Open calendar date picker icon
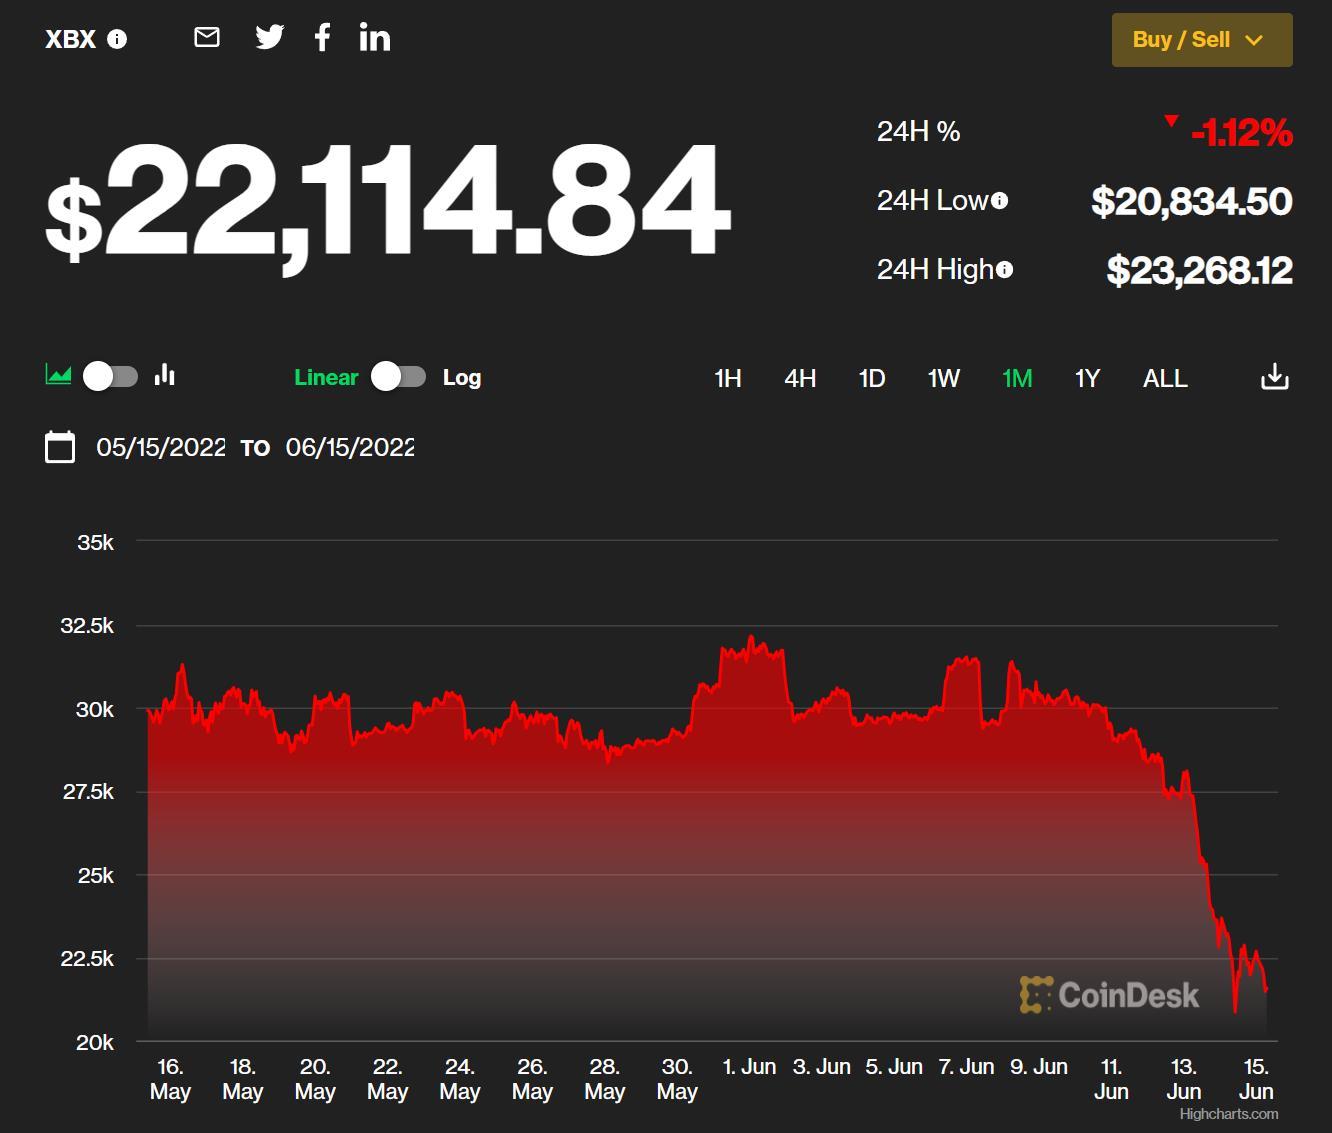The image size is (1332, 1133). click(60, 447)
